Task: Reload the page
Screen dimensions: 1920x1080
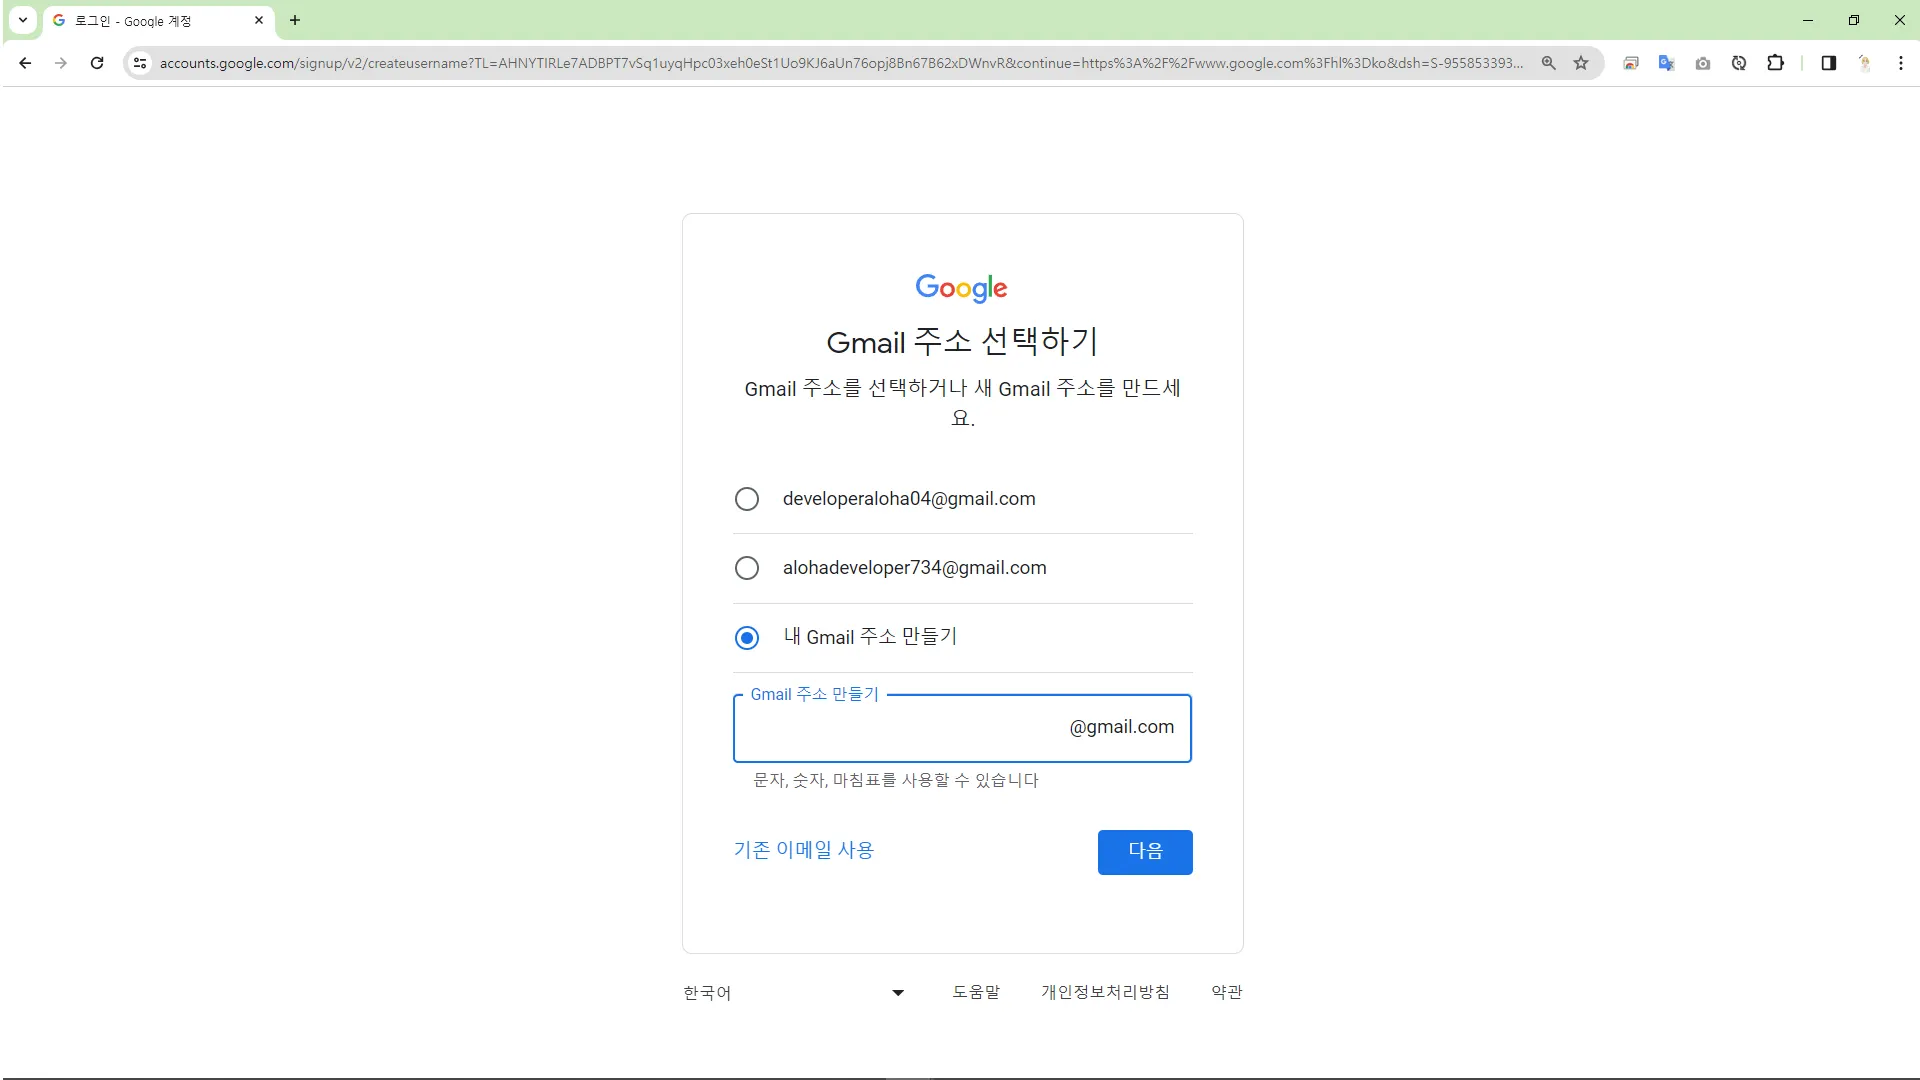Action: [x=97, y=63]
